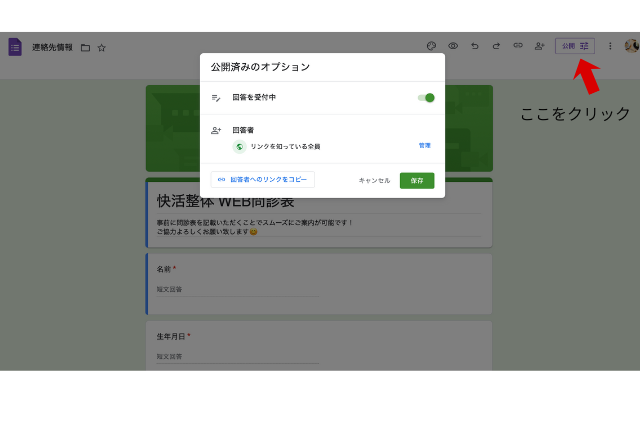
Task: Open the Google account avatar
Action: pos(632,46)
